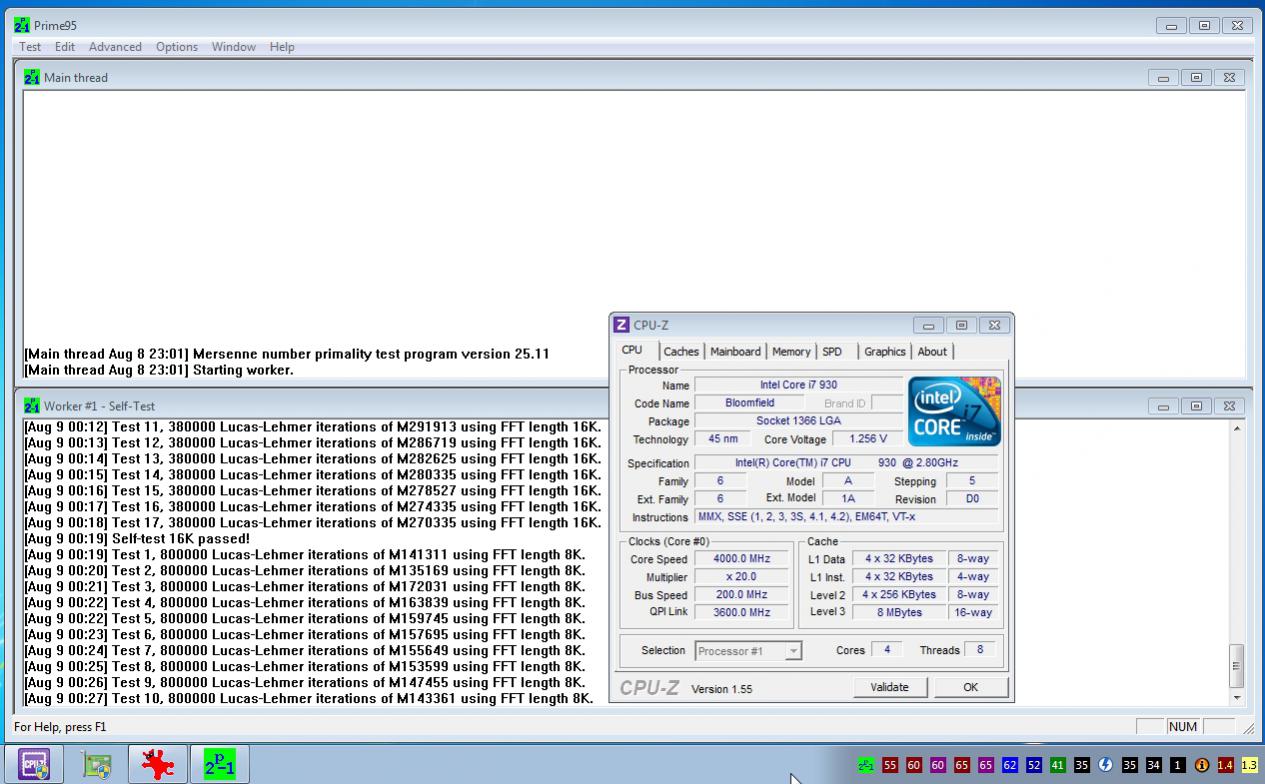Click the dark blue 52 tray icon
Viewport: 1265px width, 784px height.
pyautogui.click(x=1034, y=765)
